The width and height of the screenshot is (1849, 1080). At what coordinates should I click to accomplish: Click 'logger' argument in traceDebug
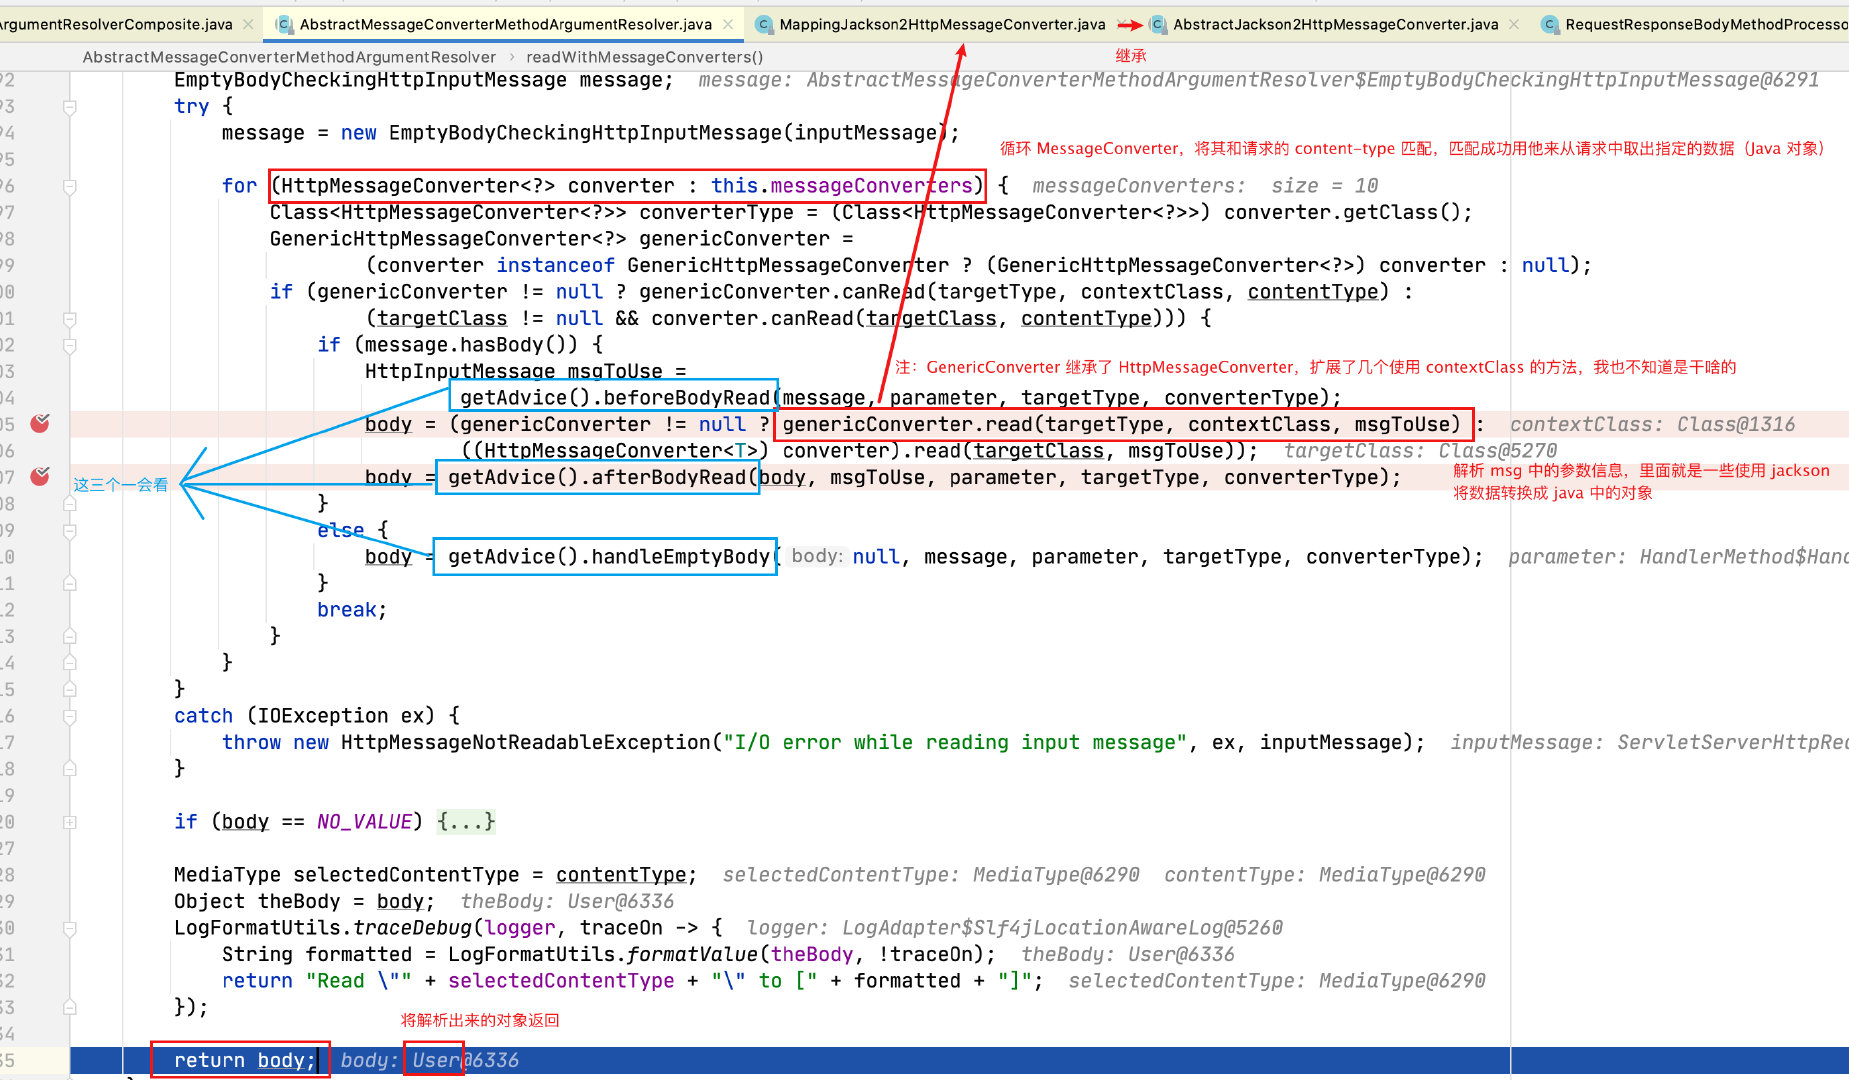[520, 928]
